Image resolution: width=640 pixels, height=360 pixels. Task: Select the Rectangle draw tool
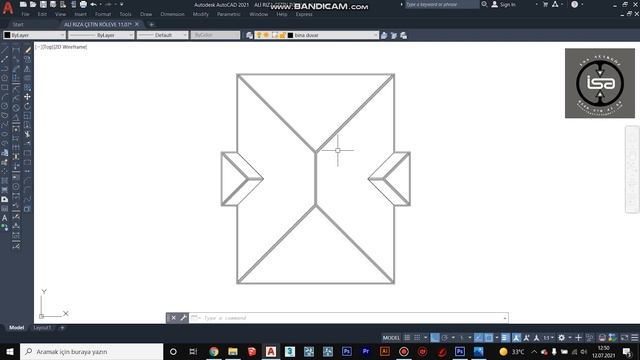(x=4, y=87)
